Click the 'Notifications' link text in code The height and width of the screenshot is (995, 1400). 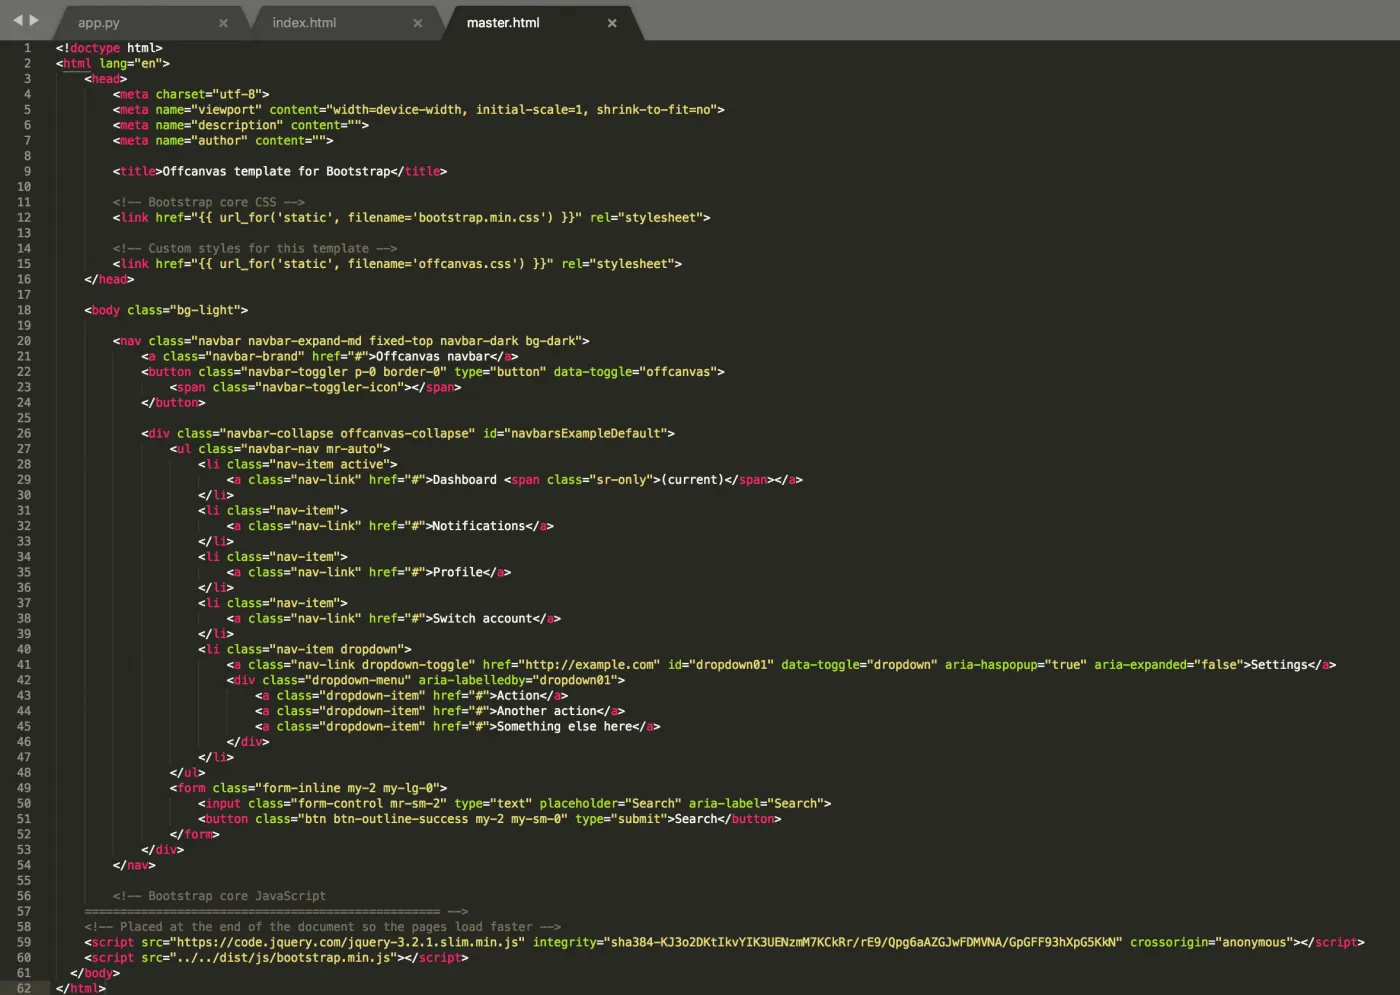pos(479,526)
